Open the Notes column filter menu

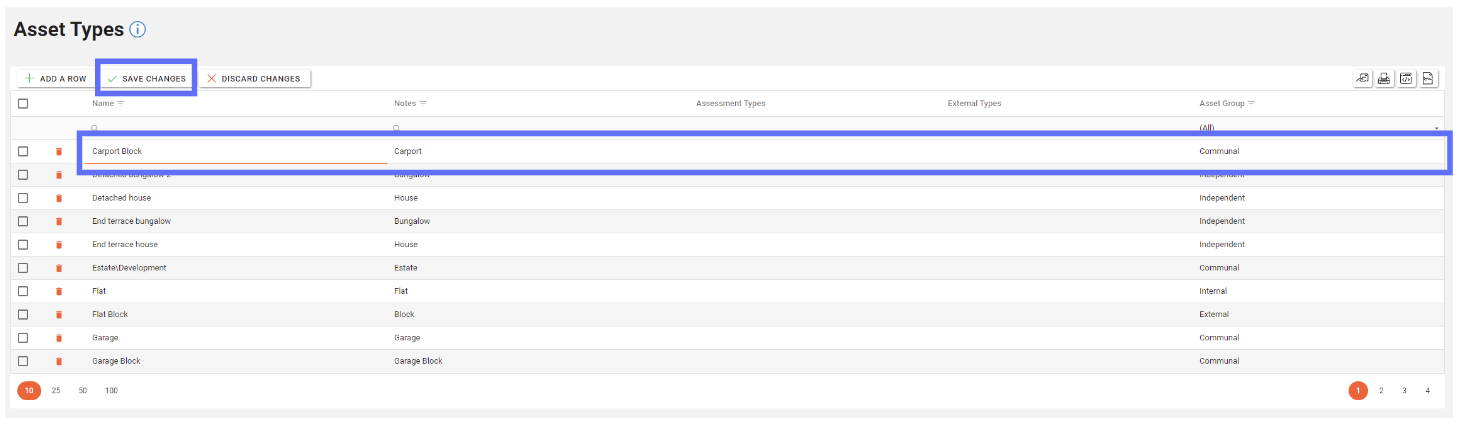[423, 104]
